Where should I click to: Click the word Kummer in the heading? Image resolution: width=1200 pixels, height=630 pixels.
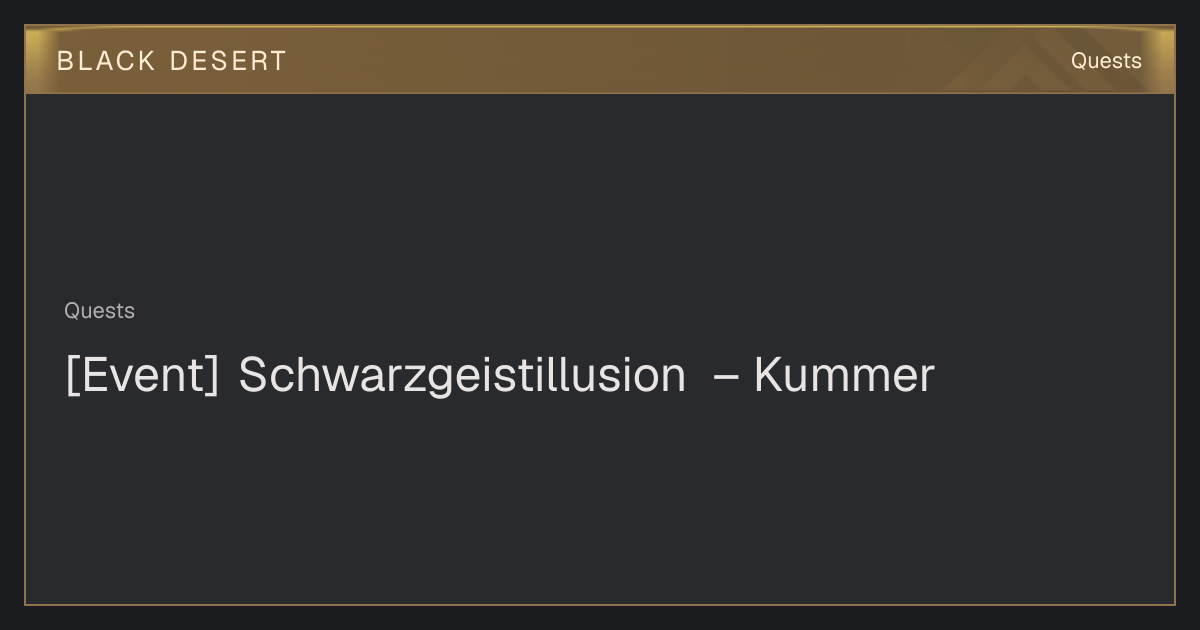pyautogui.click(x=844, y=376)
